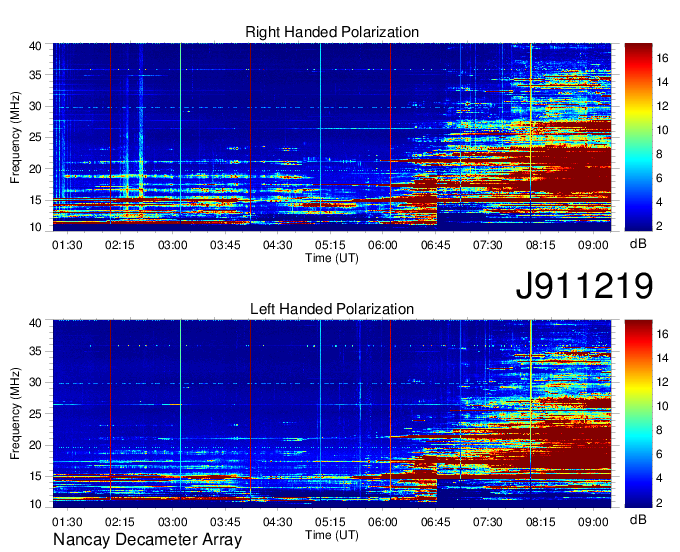680x552 pixels.
Task: Click "06:45" time tick on Left Handed plot
Action: click(435, 522)
